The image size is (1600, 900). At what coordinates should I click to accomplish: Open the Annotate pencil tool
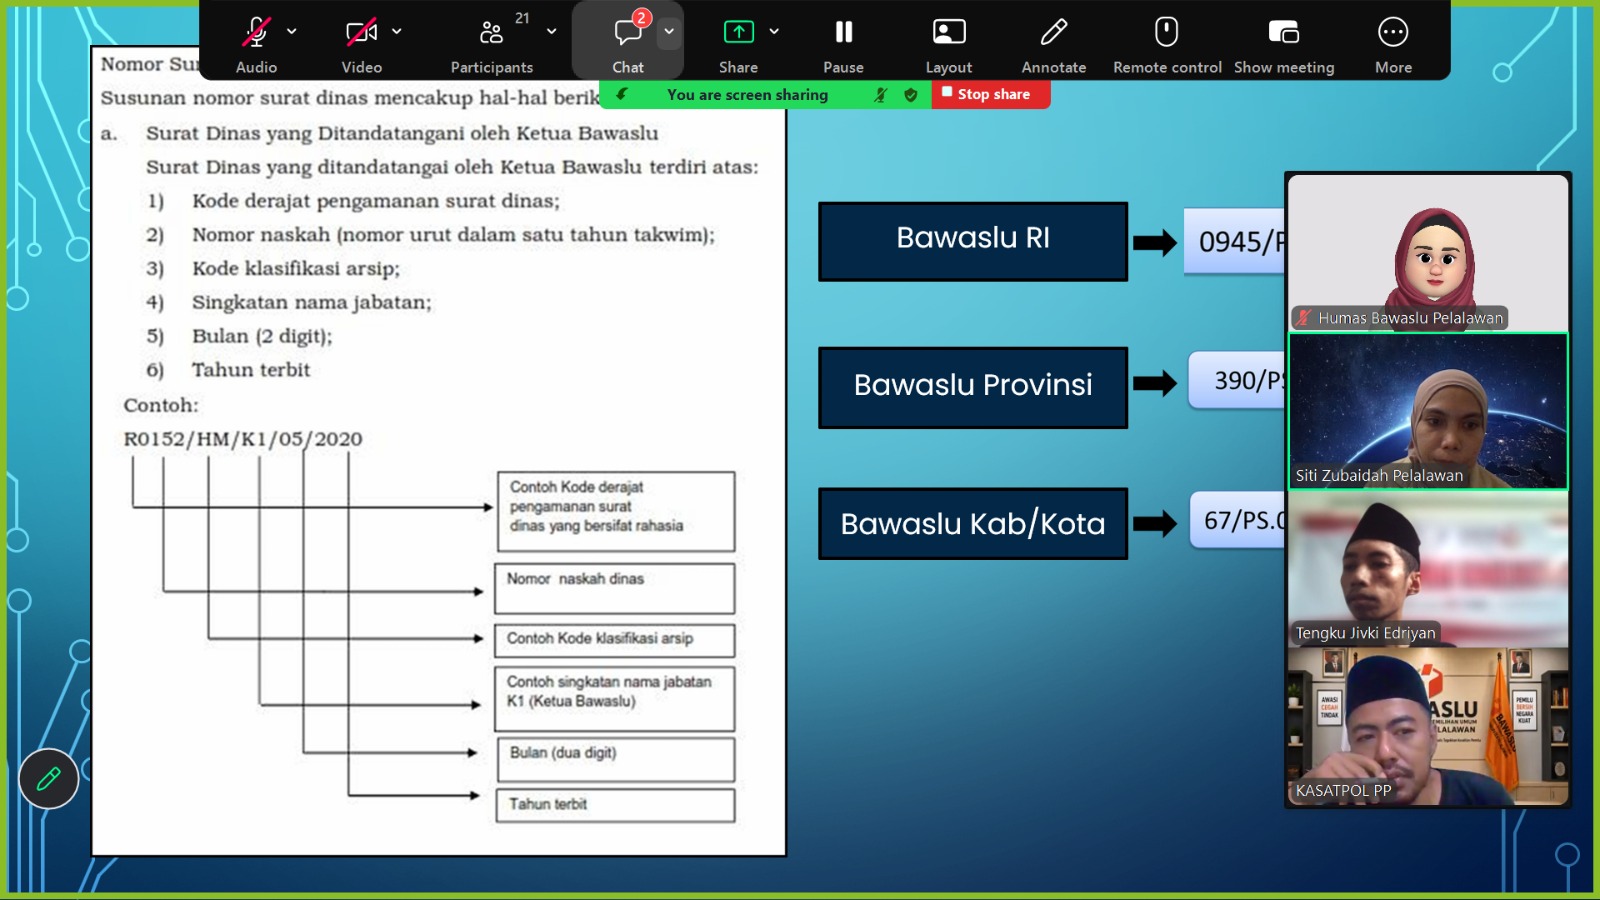tap(1054, 41)
